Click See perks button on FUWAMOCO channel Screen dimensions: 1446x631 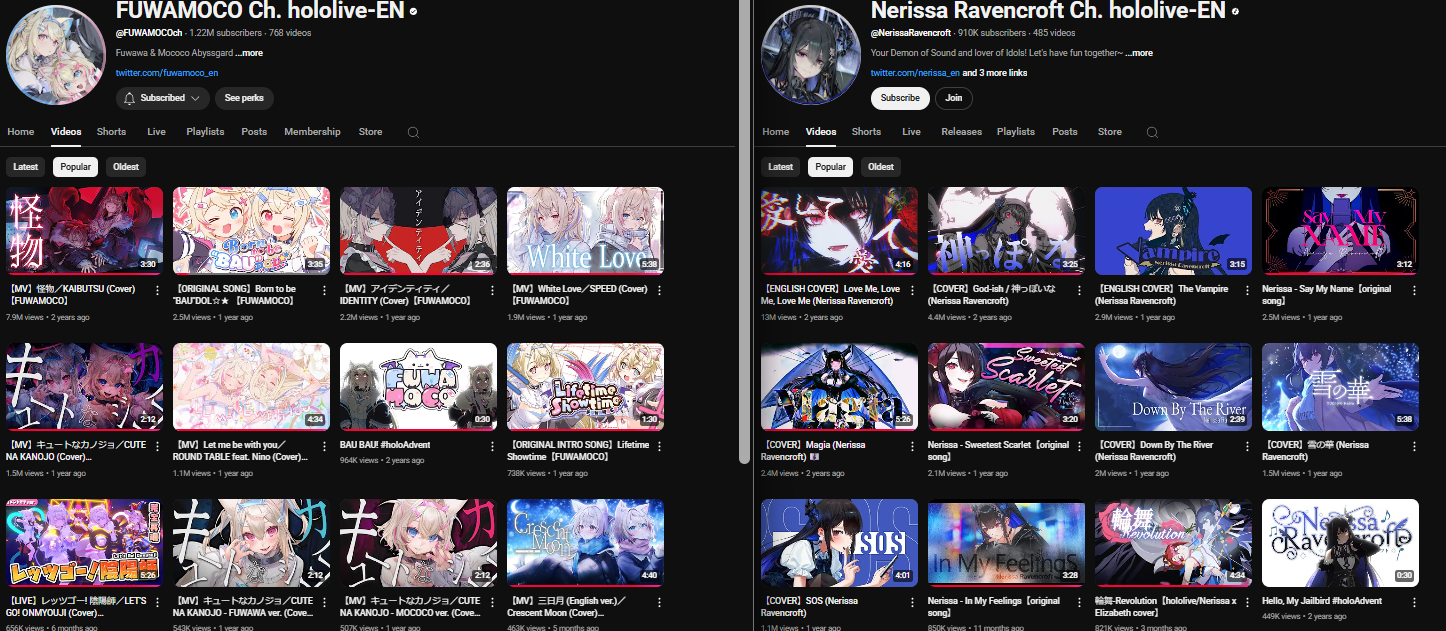(244, 98)
